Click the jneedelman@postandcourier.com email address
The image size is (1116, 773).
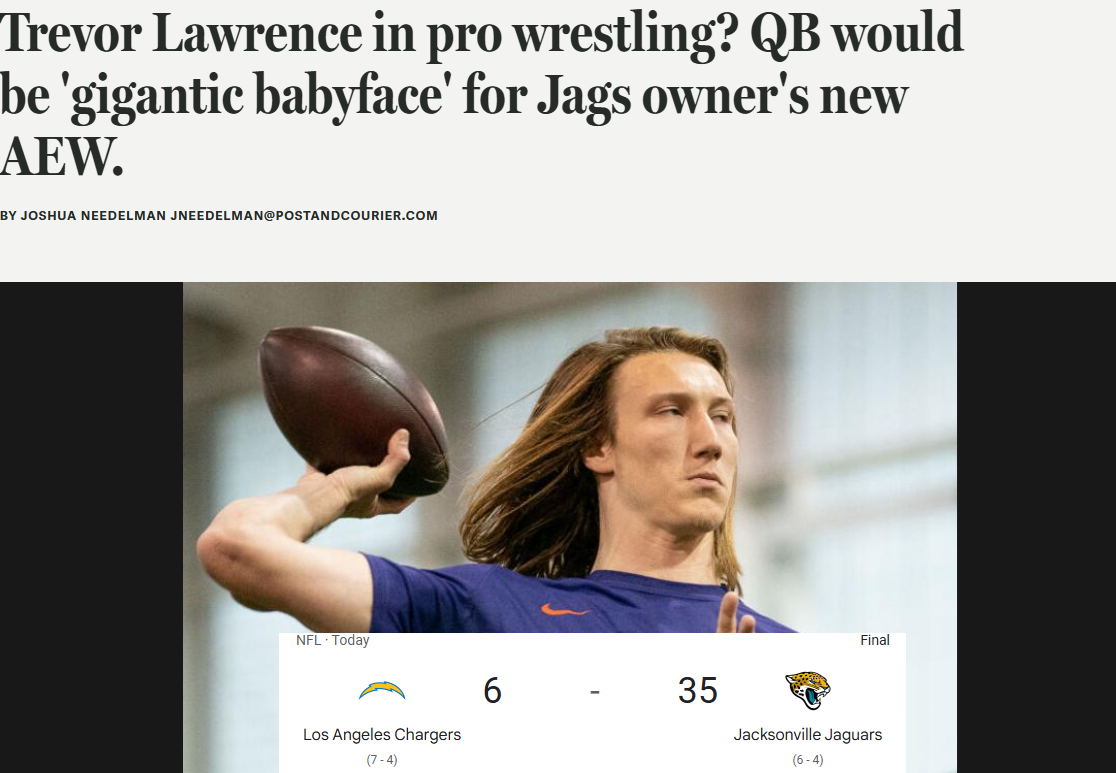click(x=304, y=216)
